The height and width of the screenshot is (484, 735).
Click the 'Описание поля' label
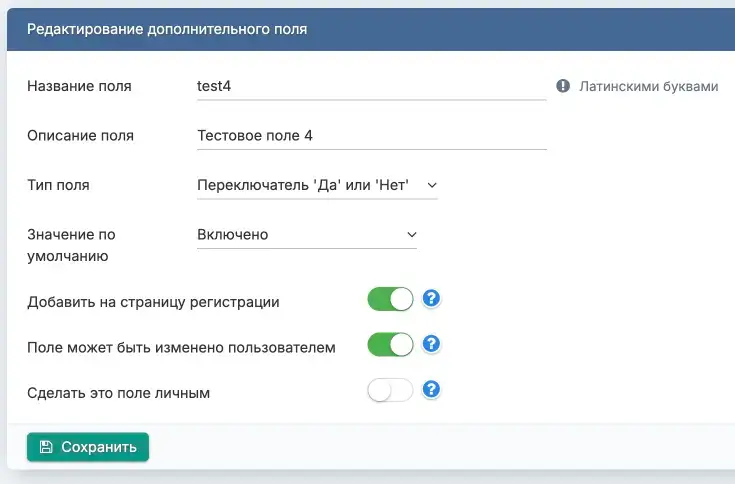pos(80,135)
